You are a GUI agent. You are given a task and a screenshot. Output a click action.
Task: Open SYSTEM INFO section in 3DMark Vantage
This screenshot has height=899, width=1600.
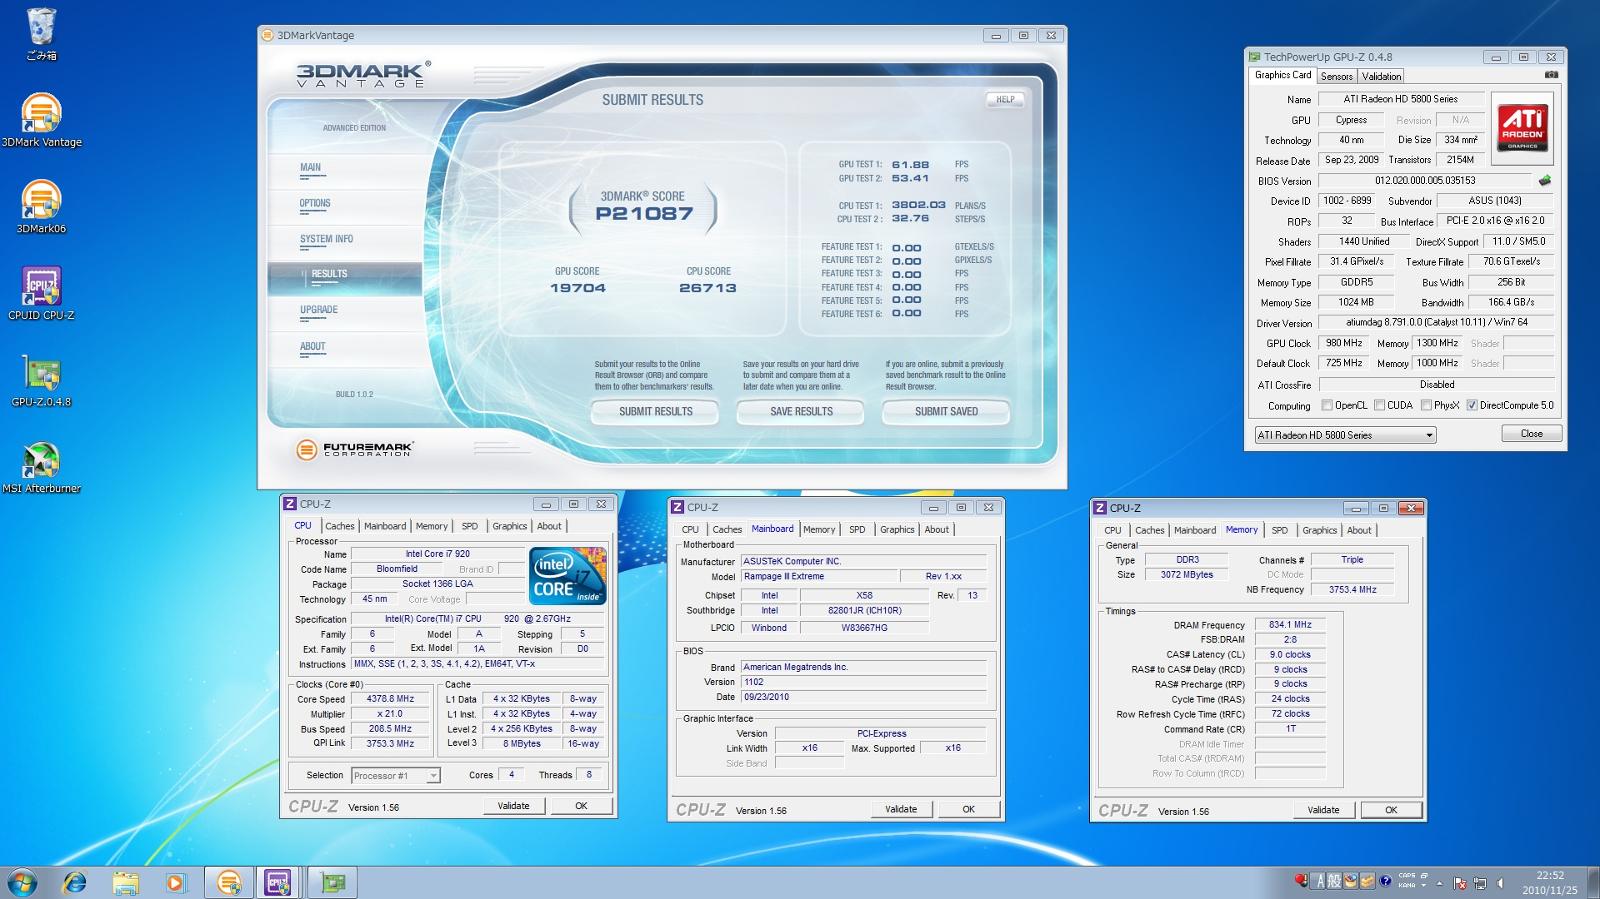[x=326, y=239]
